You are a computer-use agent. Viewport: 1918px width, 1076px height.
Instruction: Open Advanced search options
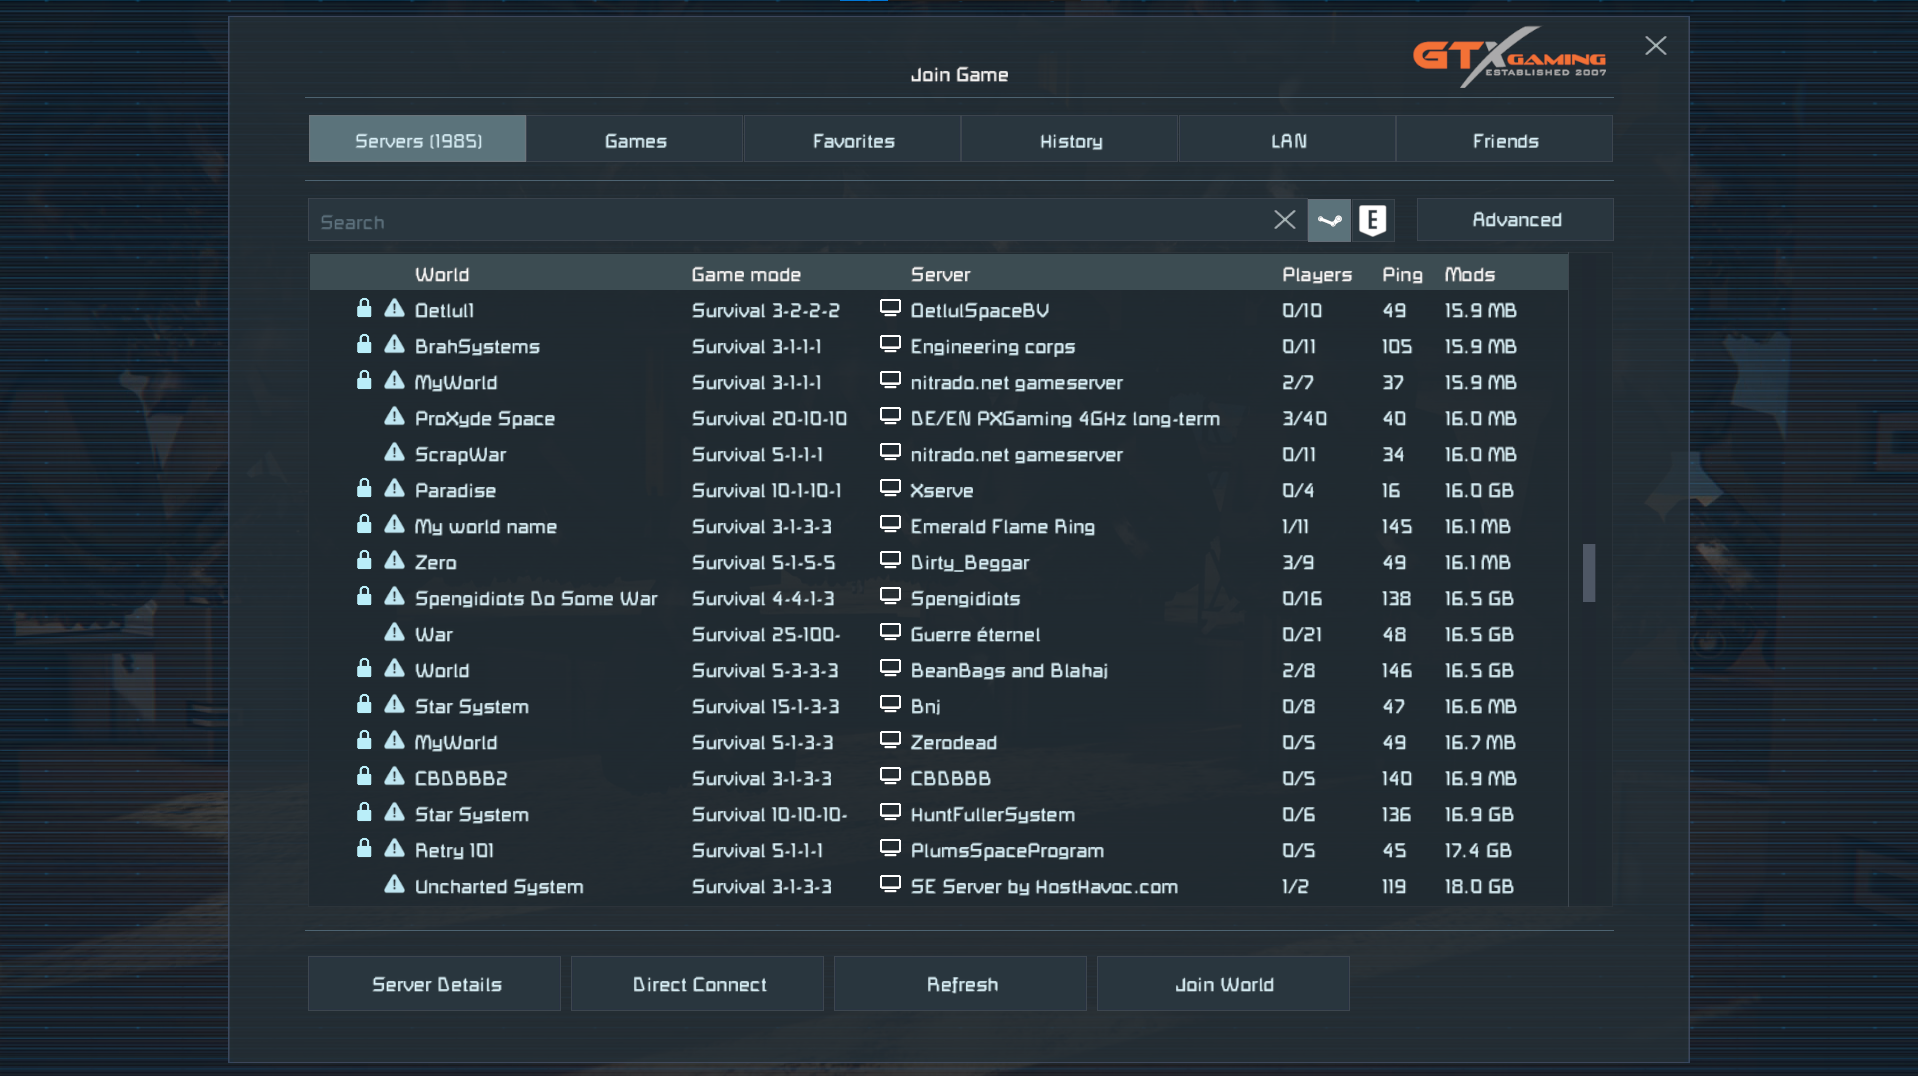1515,220
